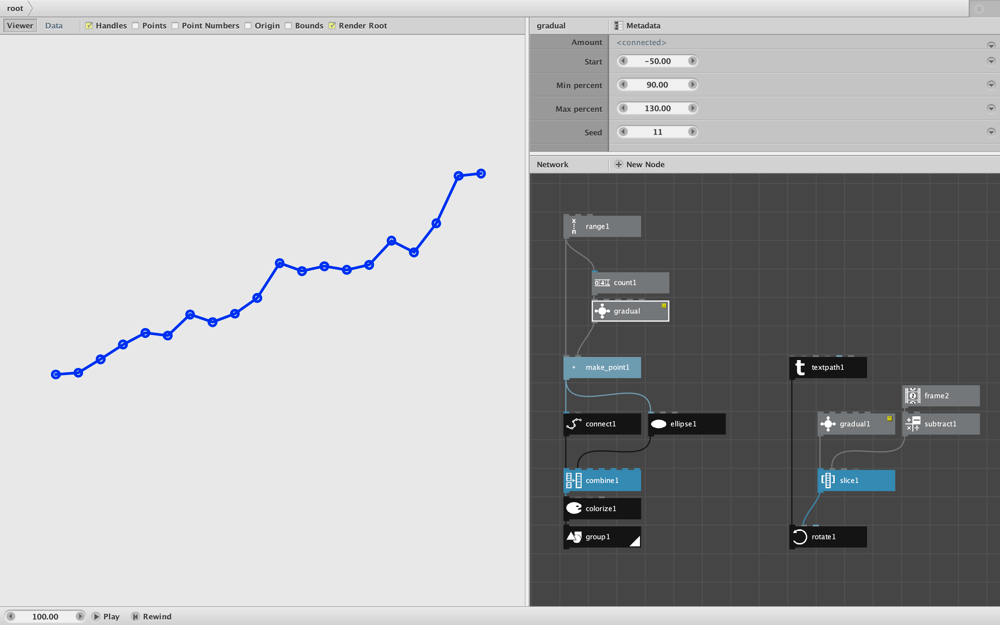Viewport: 1000px width, 625px height.
Task: Click the Metadata icon
Action: [x=618, y=26]
